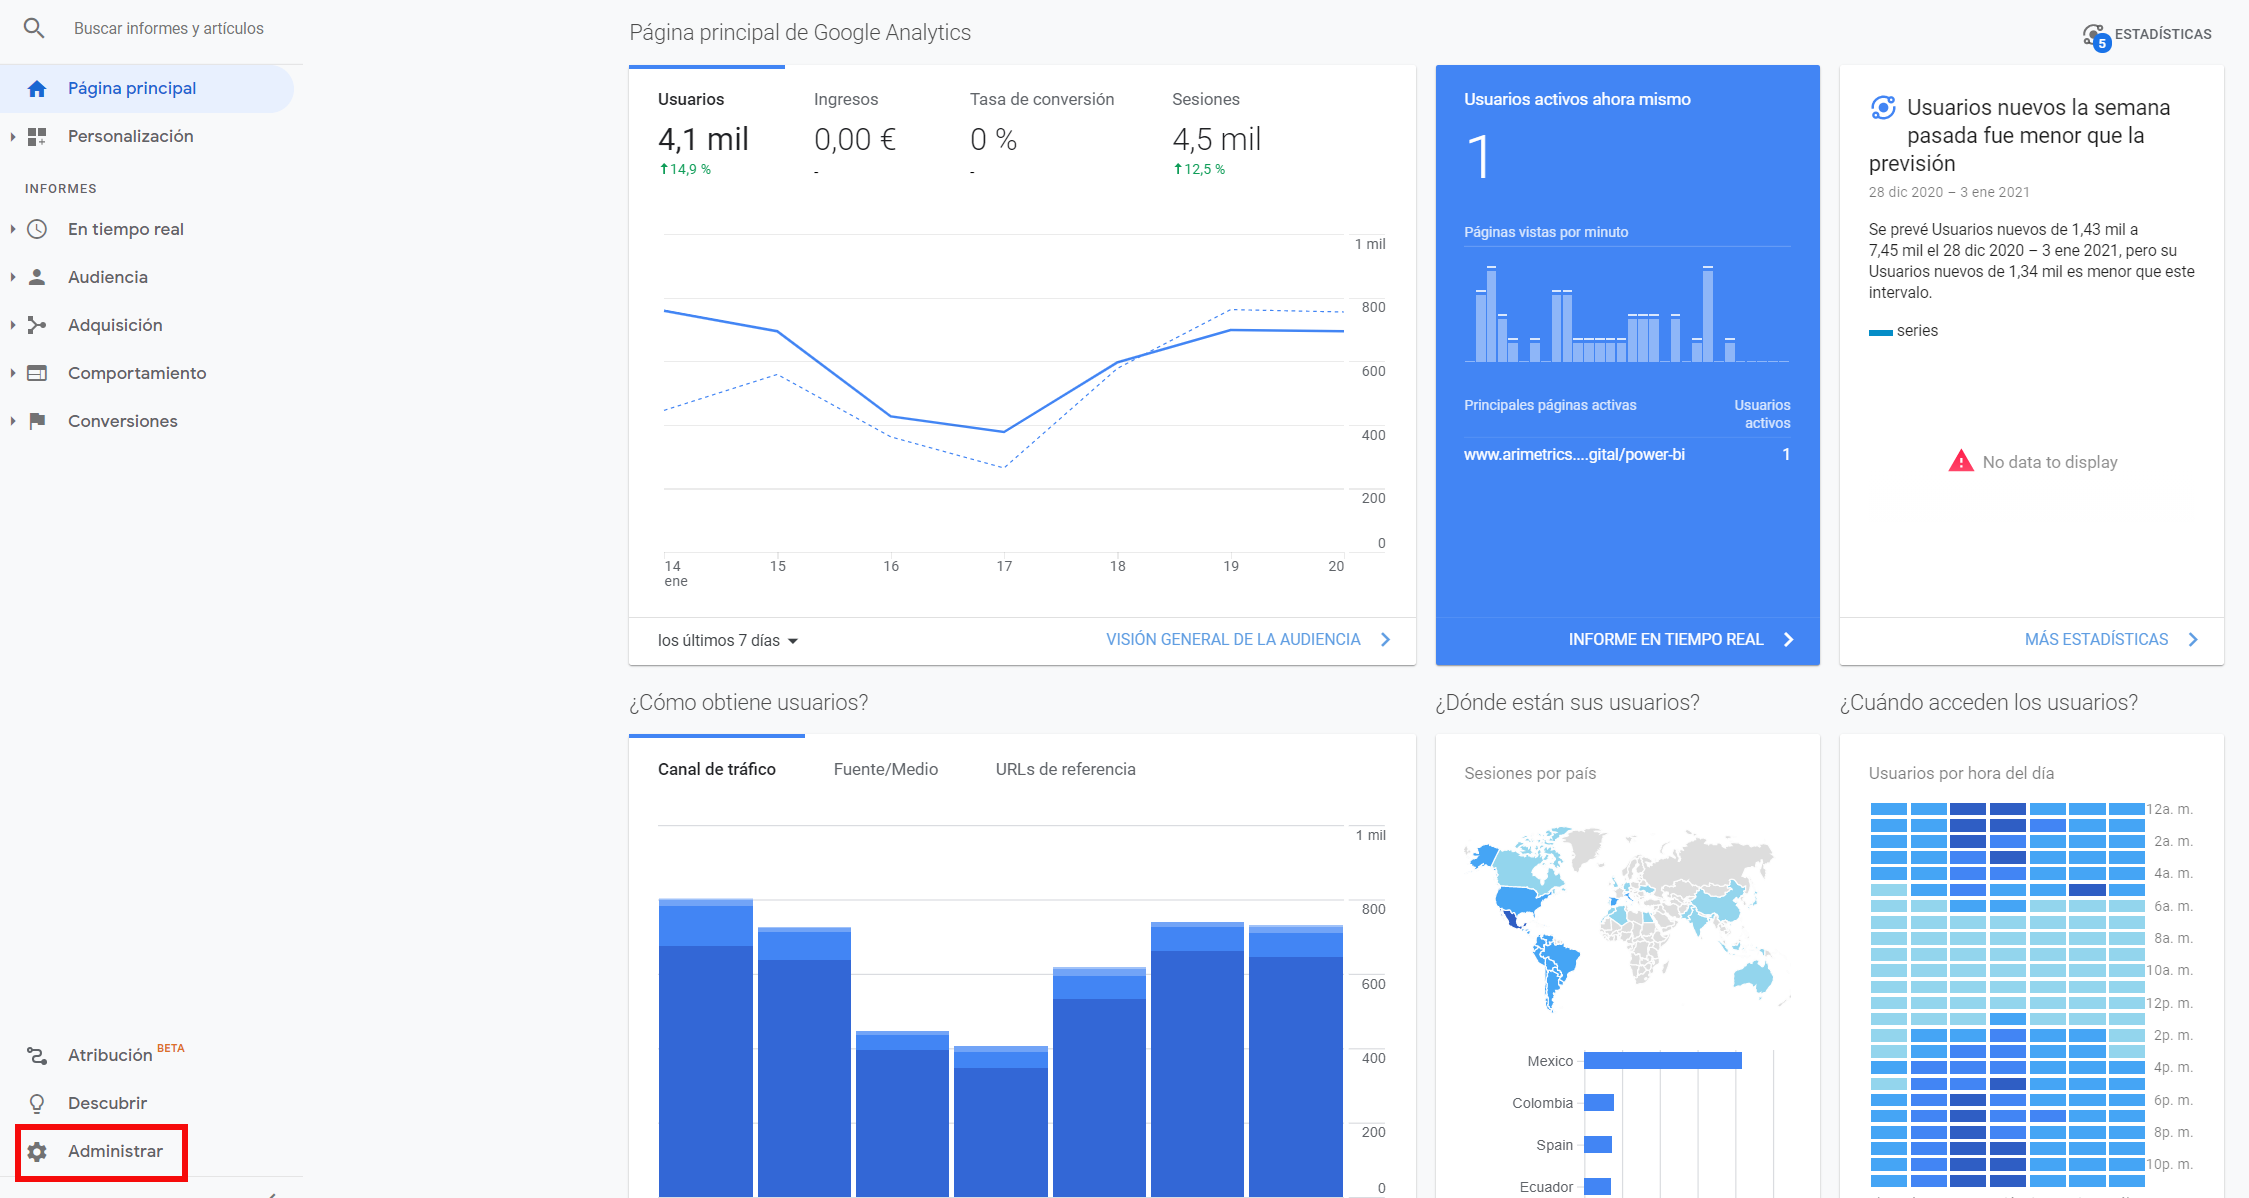Expand the Conversiones section arrow

(x=12, y=421)
